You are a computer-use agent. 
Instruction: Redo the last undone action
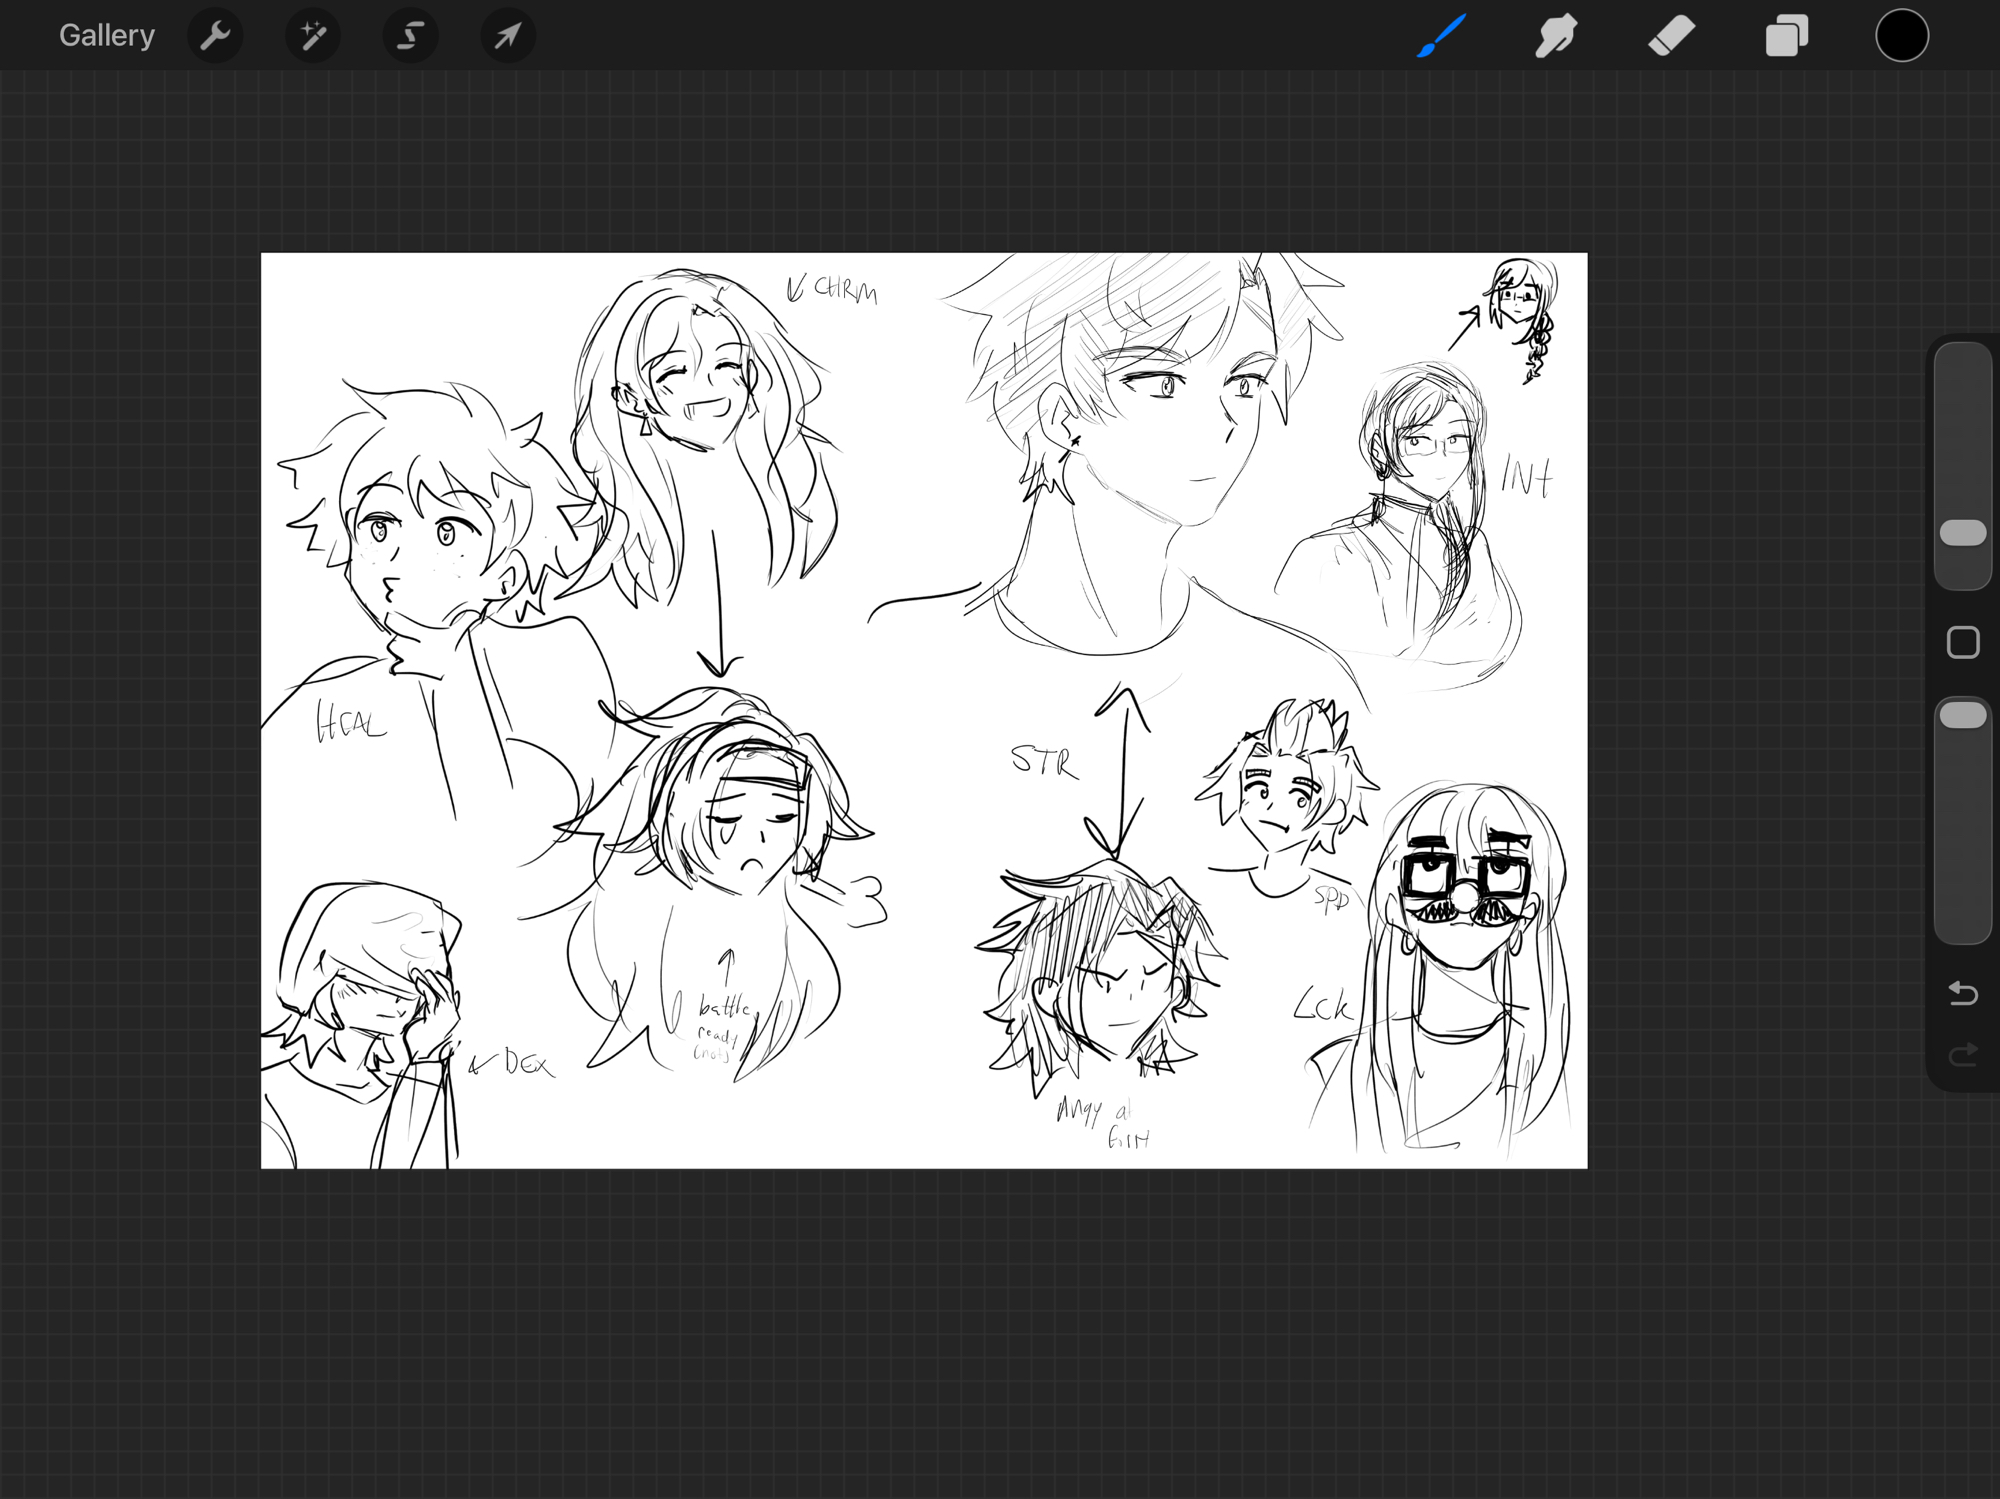click(1962, 1054)
